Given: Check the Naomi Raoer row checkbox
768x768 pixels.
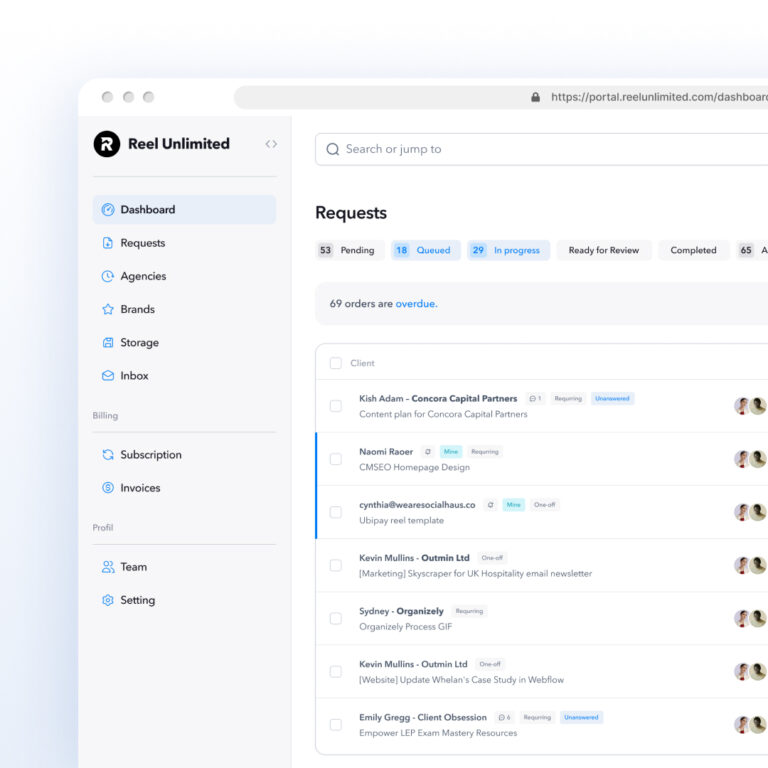Looking at the screenshot, I should [336, 459].
